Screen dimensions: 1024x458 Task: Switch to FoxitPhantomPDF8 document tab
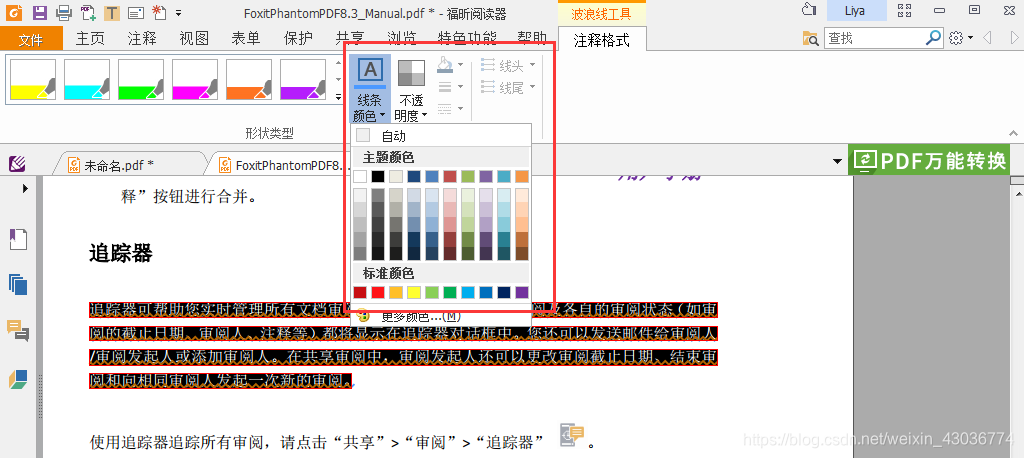[x=282, y=165]
